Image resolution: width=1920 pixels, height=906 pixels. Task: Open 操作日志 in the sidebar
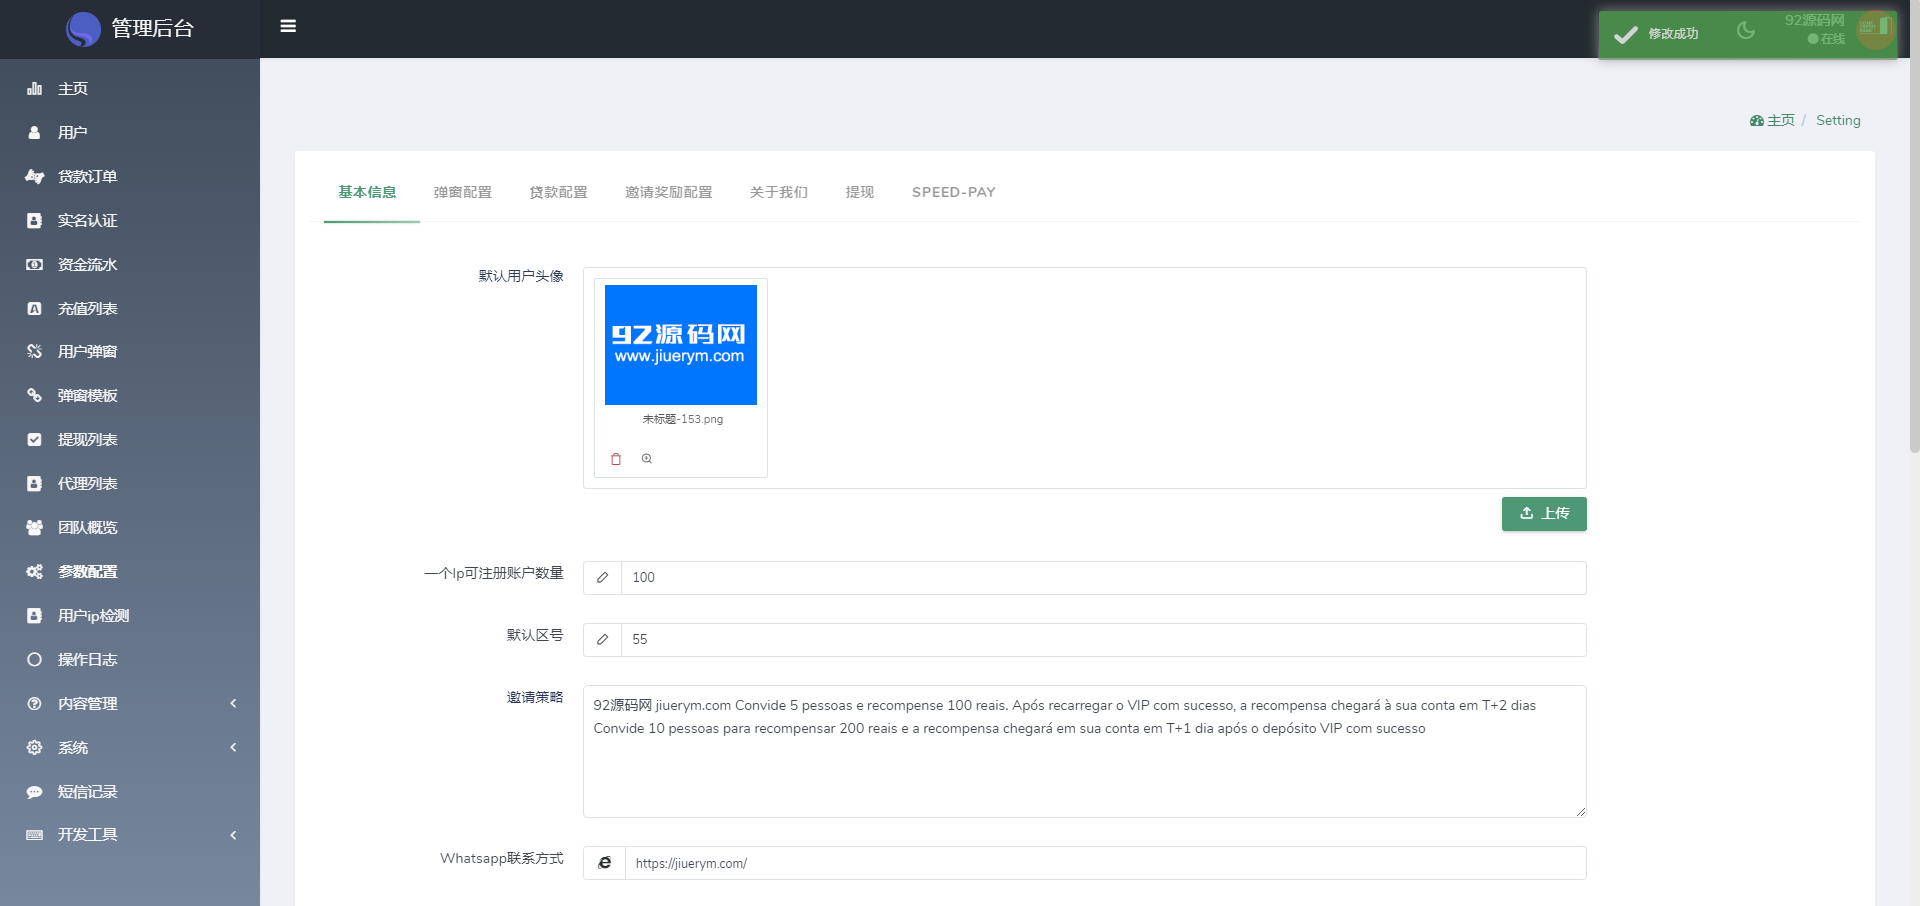[130, 660]
